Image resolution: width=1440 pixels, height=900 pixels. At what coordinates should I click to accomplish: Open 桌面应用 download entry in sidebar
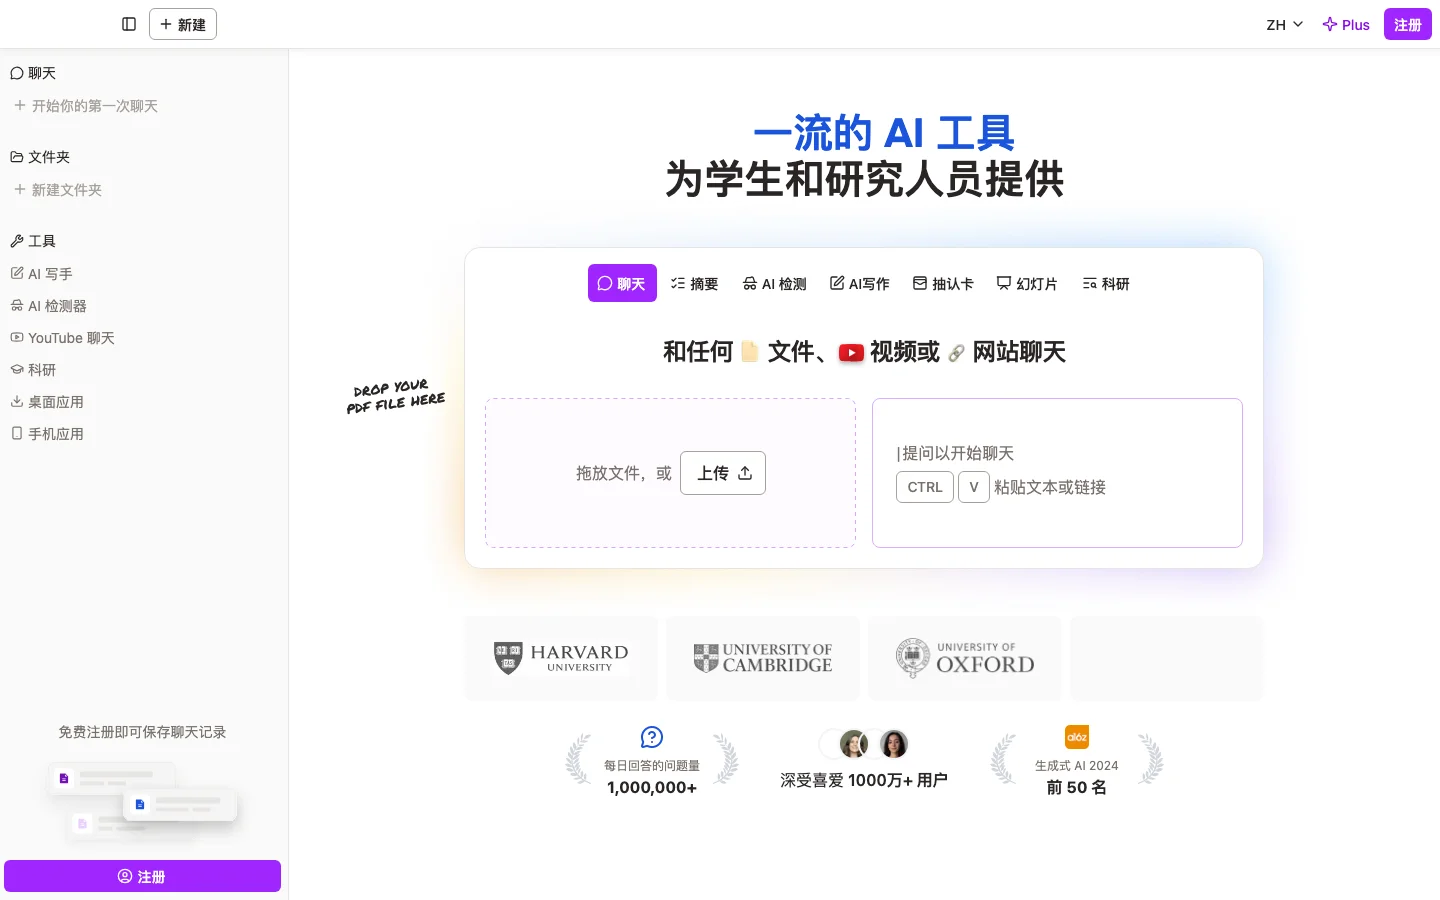click(47, 401)
